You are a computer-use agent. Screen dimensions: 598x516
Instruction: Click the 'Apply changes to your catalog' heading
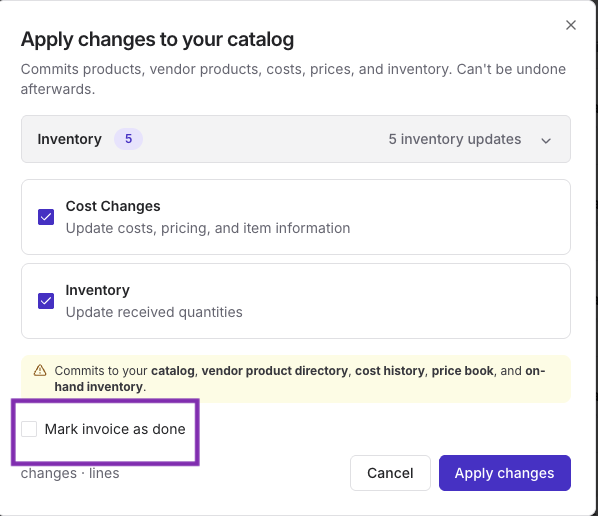(x=158, y=39)
